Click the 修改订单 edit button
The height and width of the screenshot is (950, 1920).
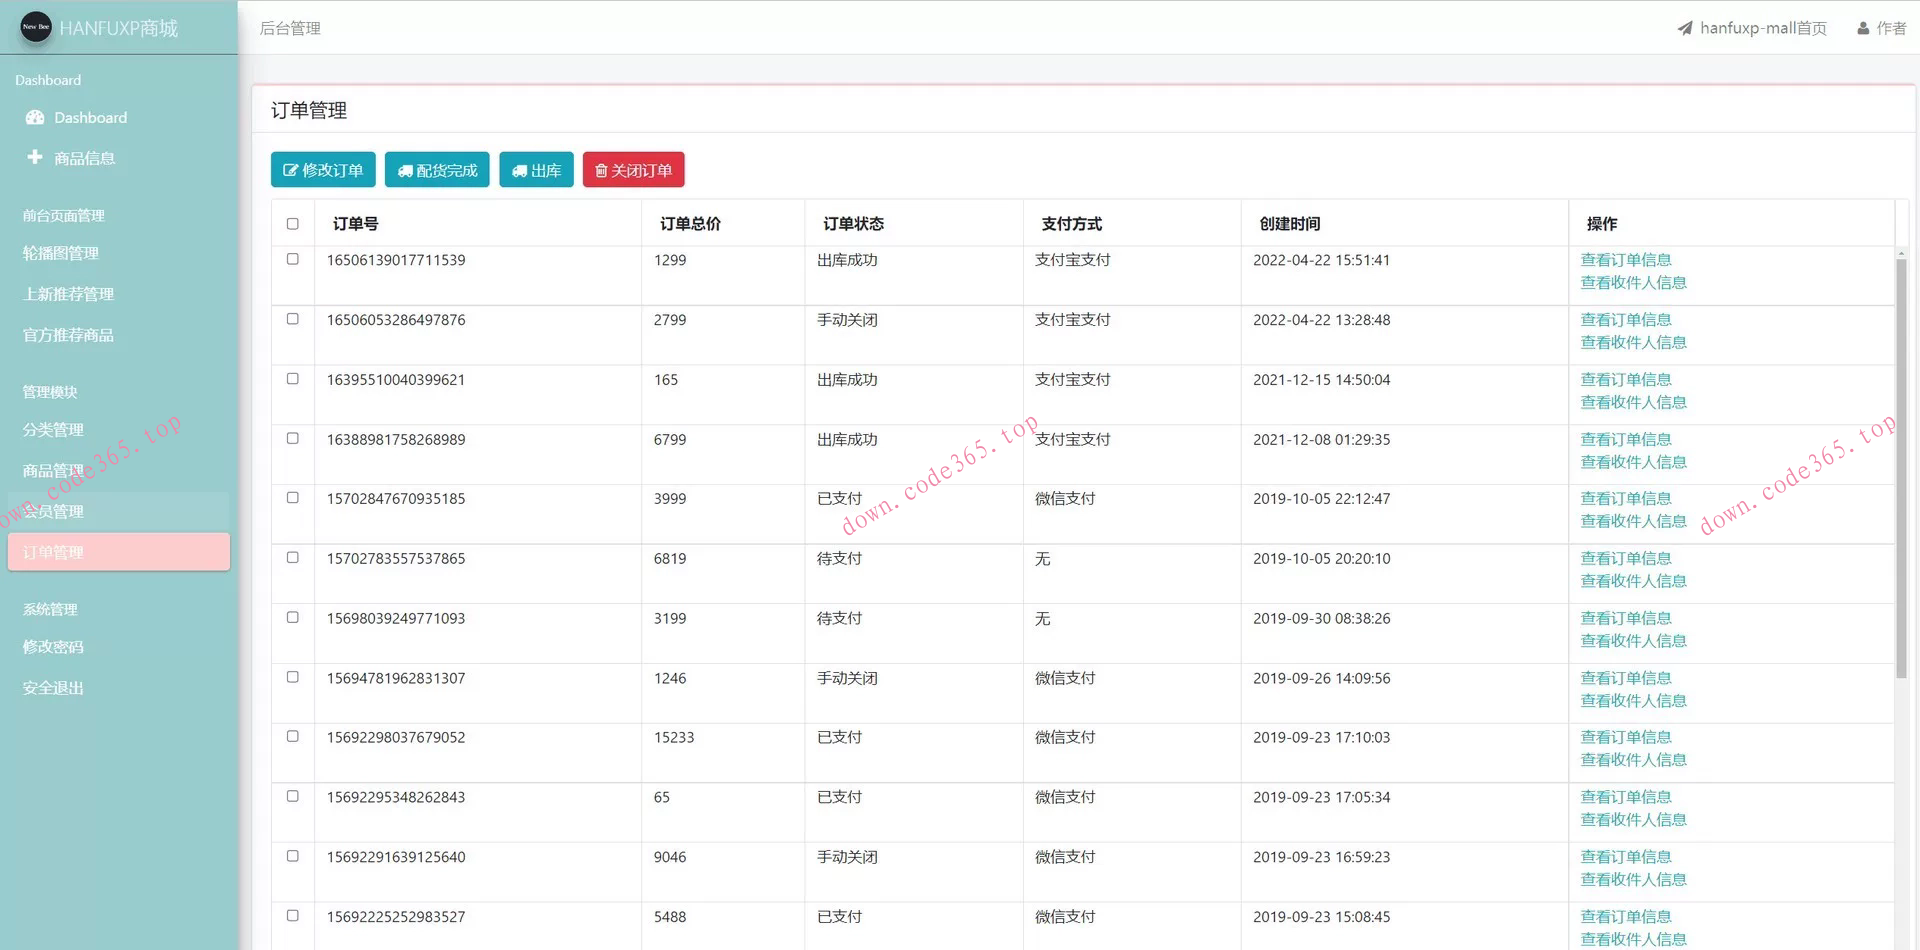[x=323, y=170]
